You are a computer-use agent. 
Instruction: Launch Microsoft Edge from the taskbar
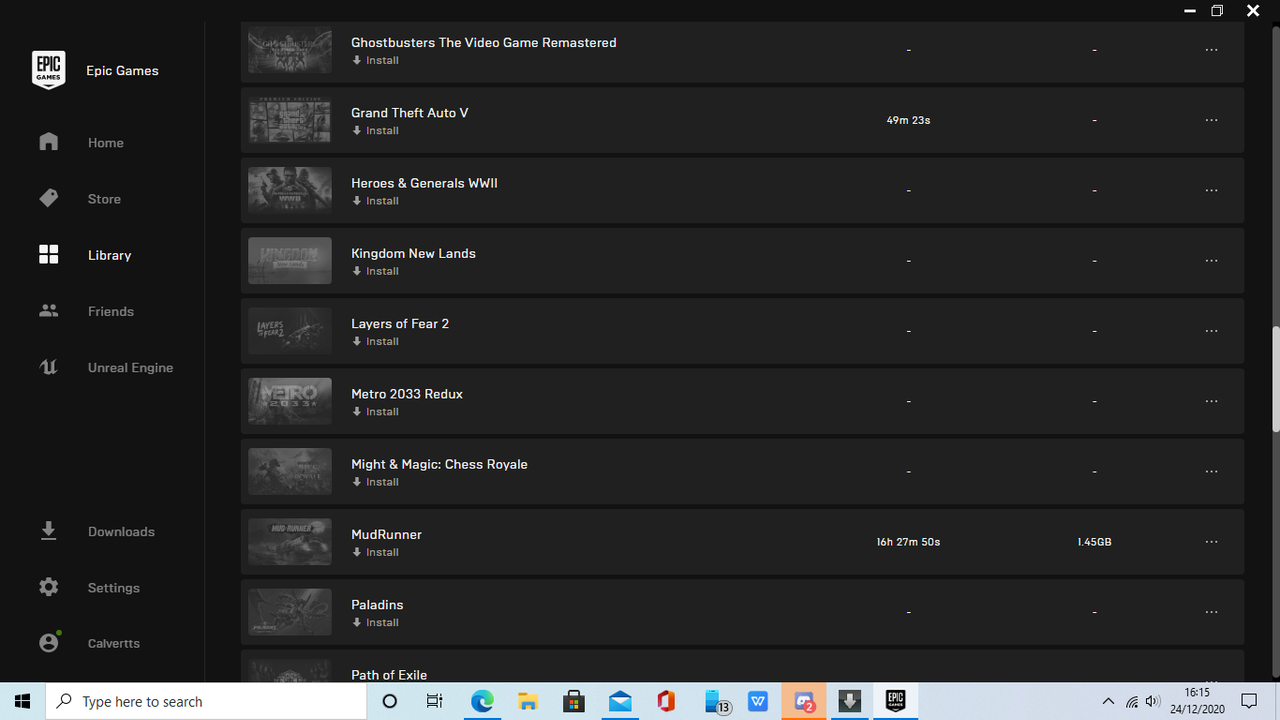tap(482, 701)
